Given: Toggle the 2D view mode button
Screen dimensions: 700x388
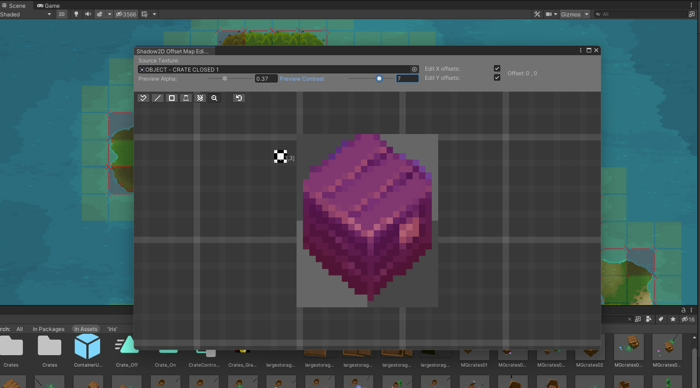Looking at the screenshot, I should coord(62,14).
